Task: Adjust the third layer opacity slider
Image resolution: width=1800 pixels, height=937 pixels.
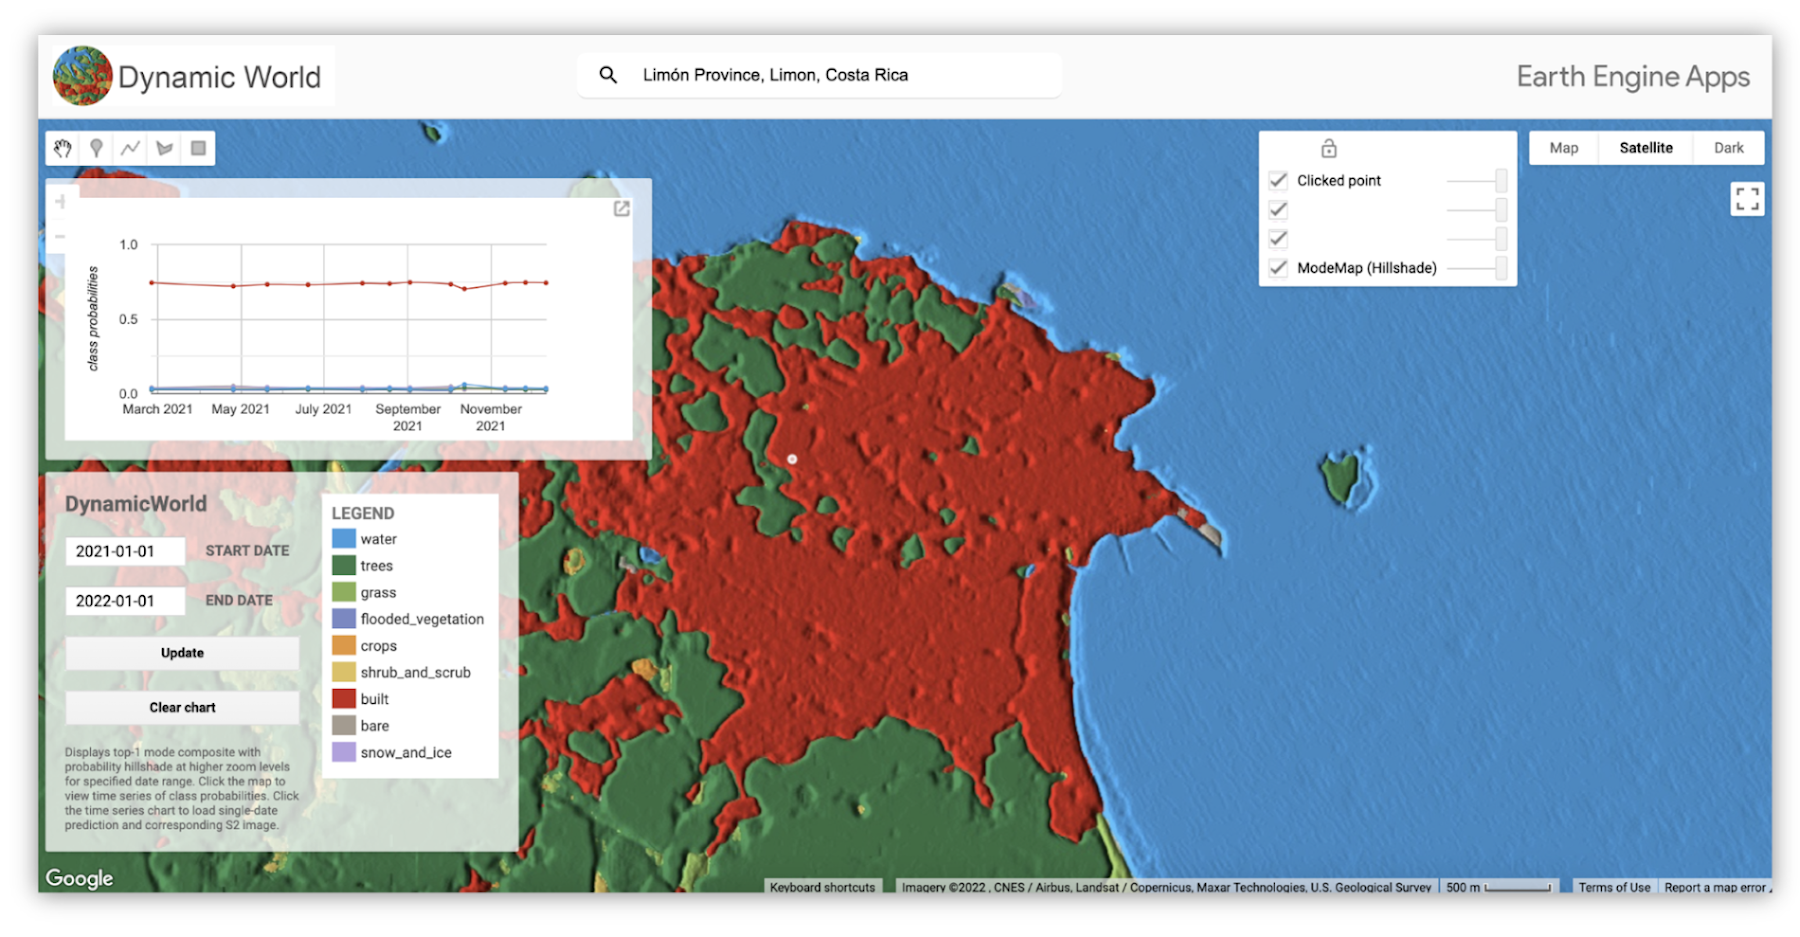Action: pos(1477,238)
